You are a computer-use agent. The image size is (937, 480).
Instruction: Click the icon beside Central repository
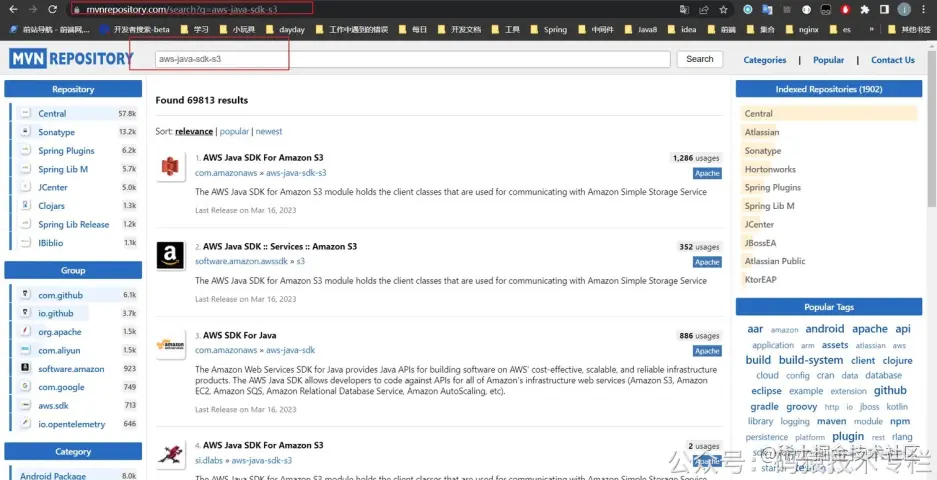26,113
